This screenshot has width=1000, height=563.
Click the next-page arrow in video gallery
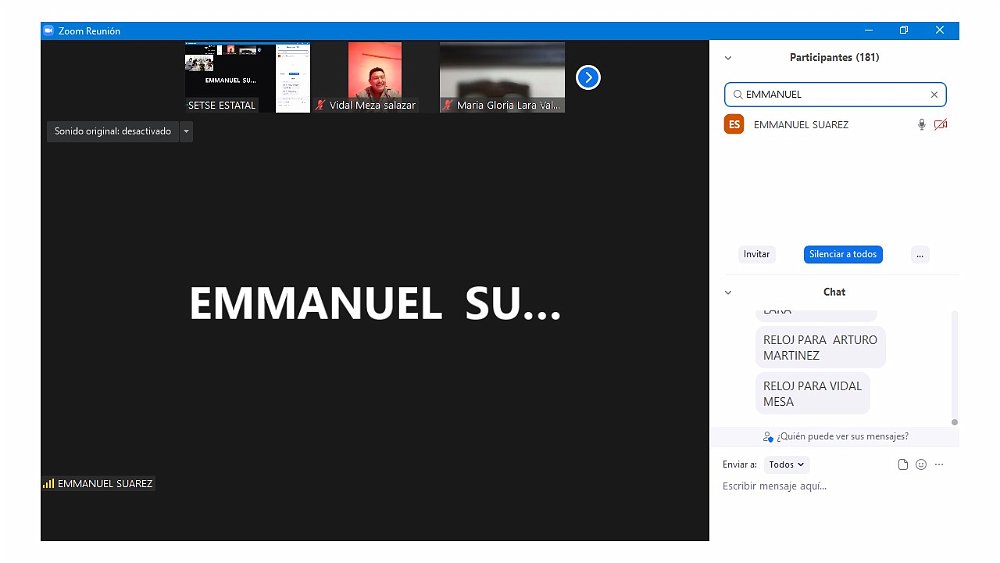[x=588, y=77]
